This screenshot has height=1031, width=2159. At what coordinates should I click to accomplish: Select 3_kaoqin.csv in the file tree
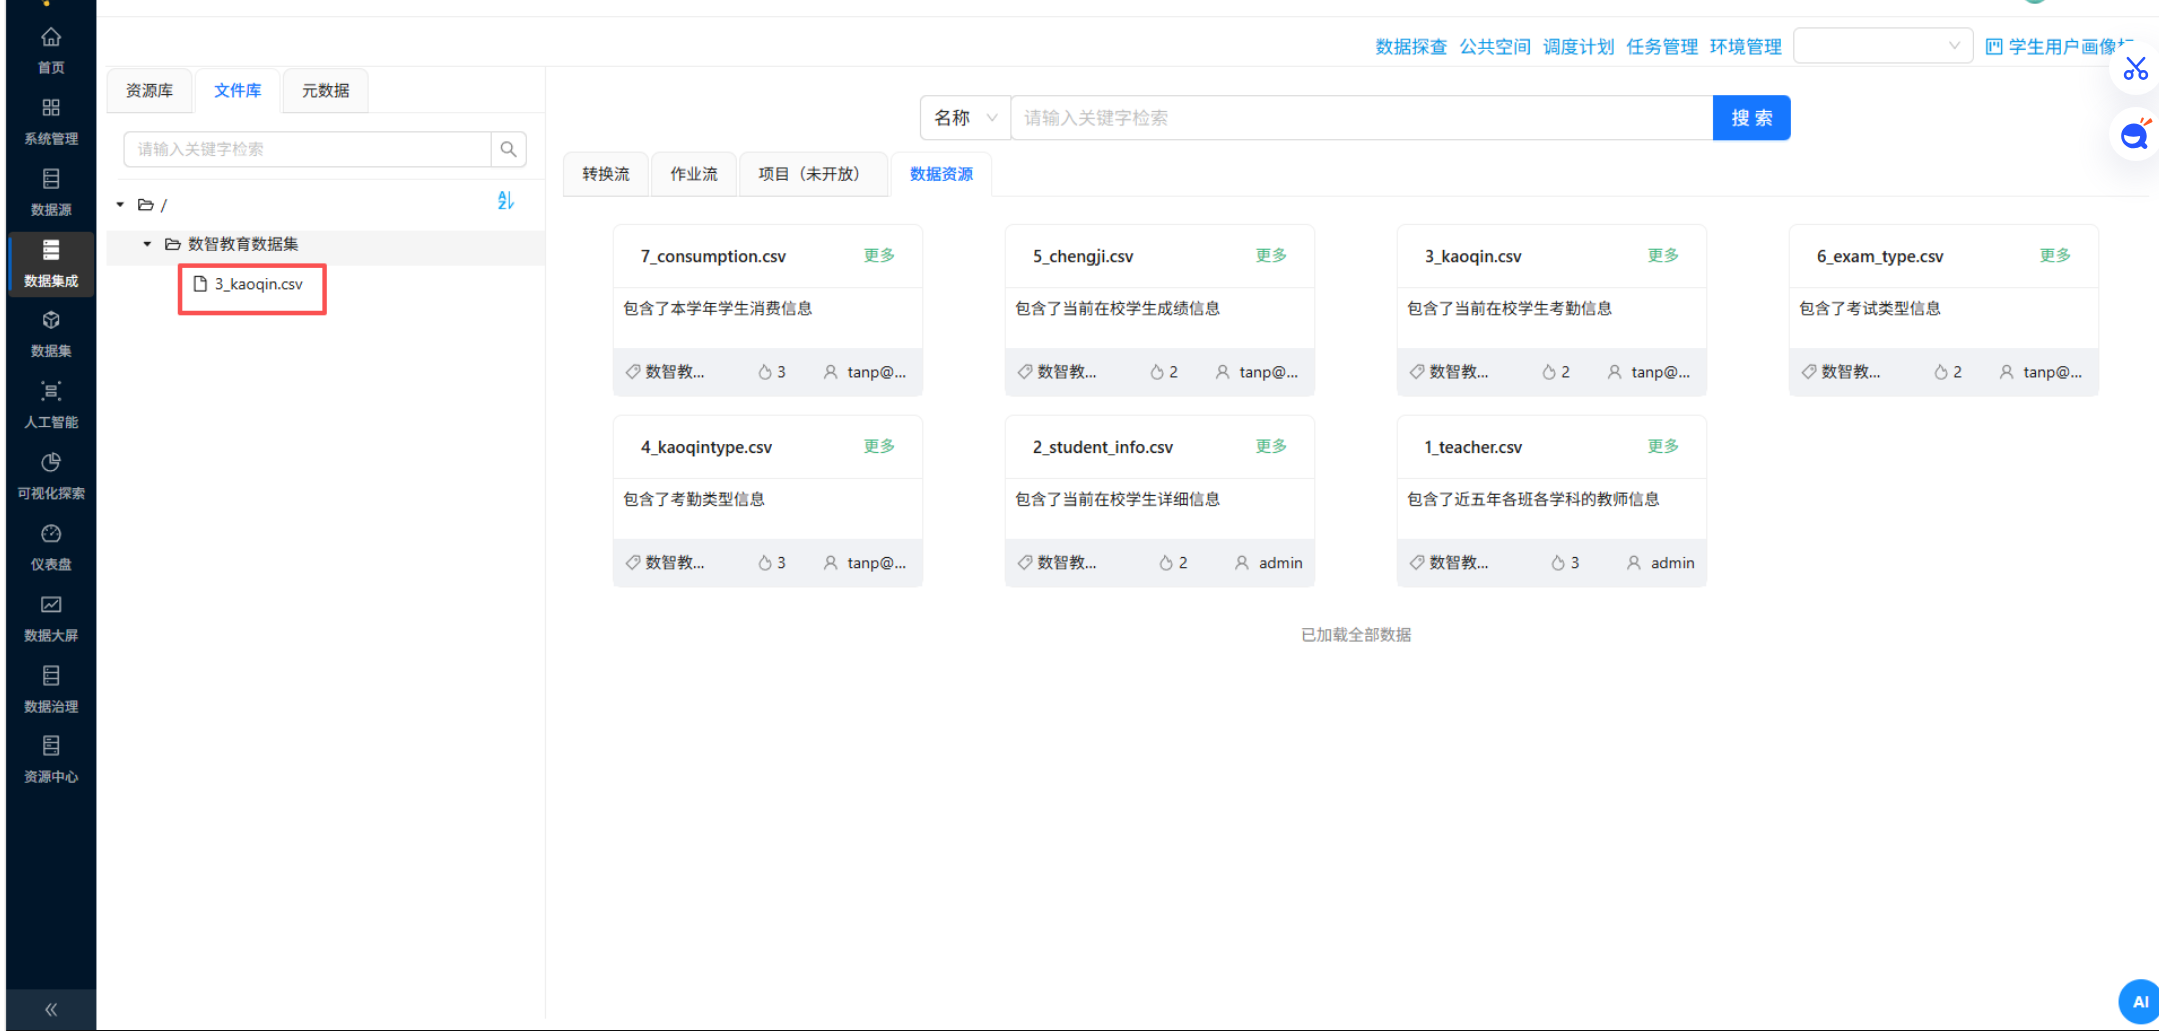(x=258, y=284)
